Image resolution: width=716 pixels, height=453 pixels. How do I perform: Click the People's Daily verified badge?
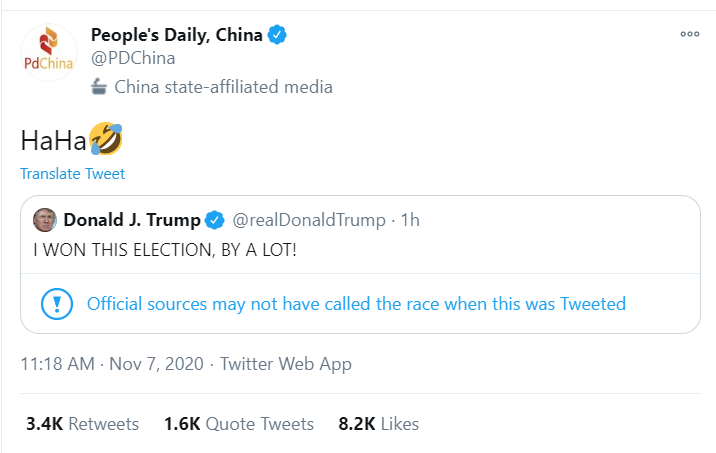click(277, 35)
